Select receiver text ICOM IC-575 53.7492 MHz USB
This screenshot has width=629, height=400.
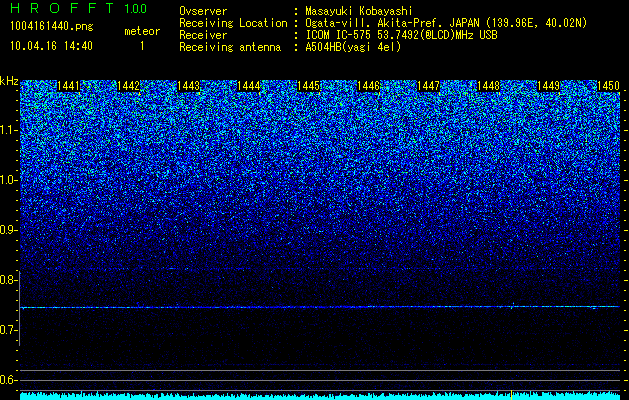(x=402, y=35)
